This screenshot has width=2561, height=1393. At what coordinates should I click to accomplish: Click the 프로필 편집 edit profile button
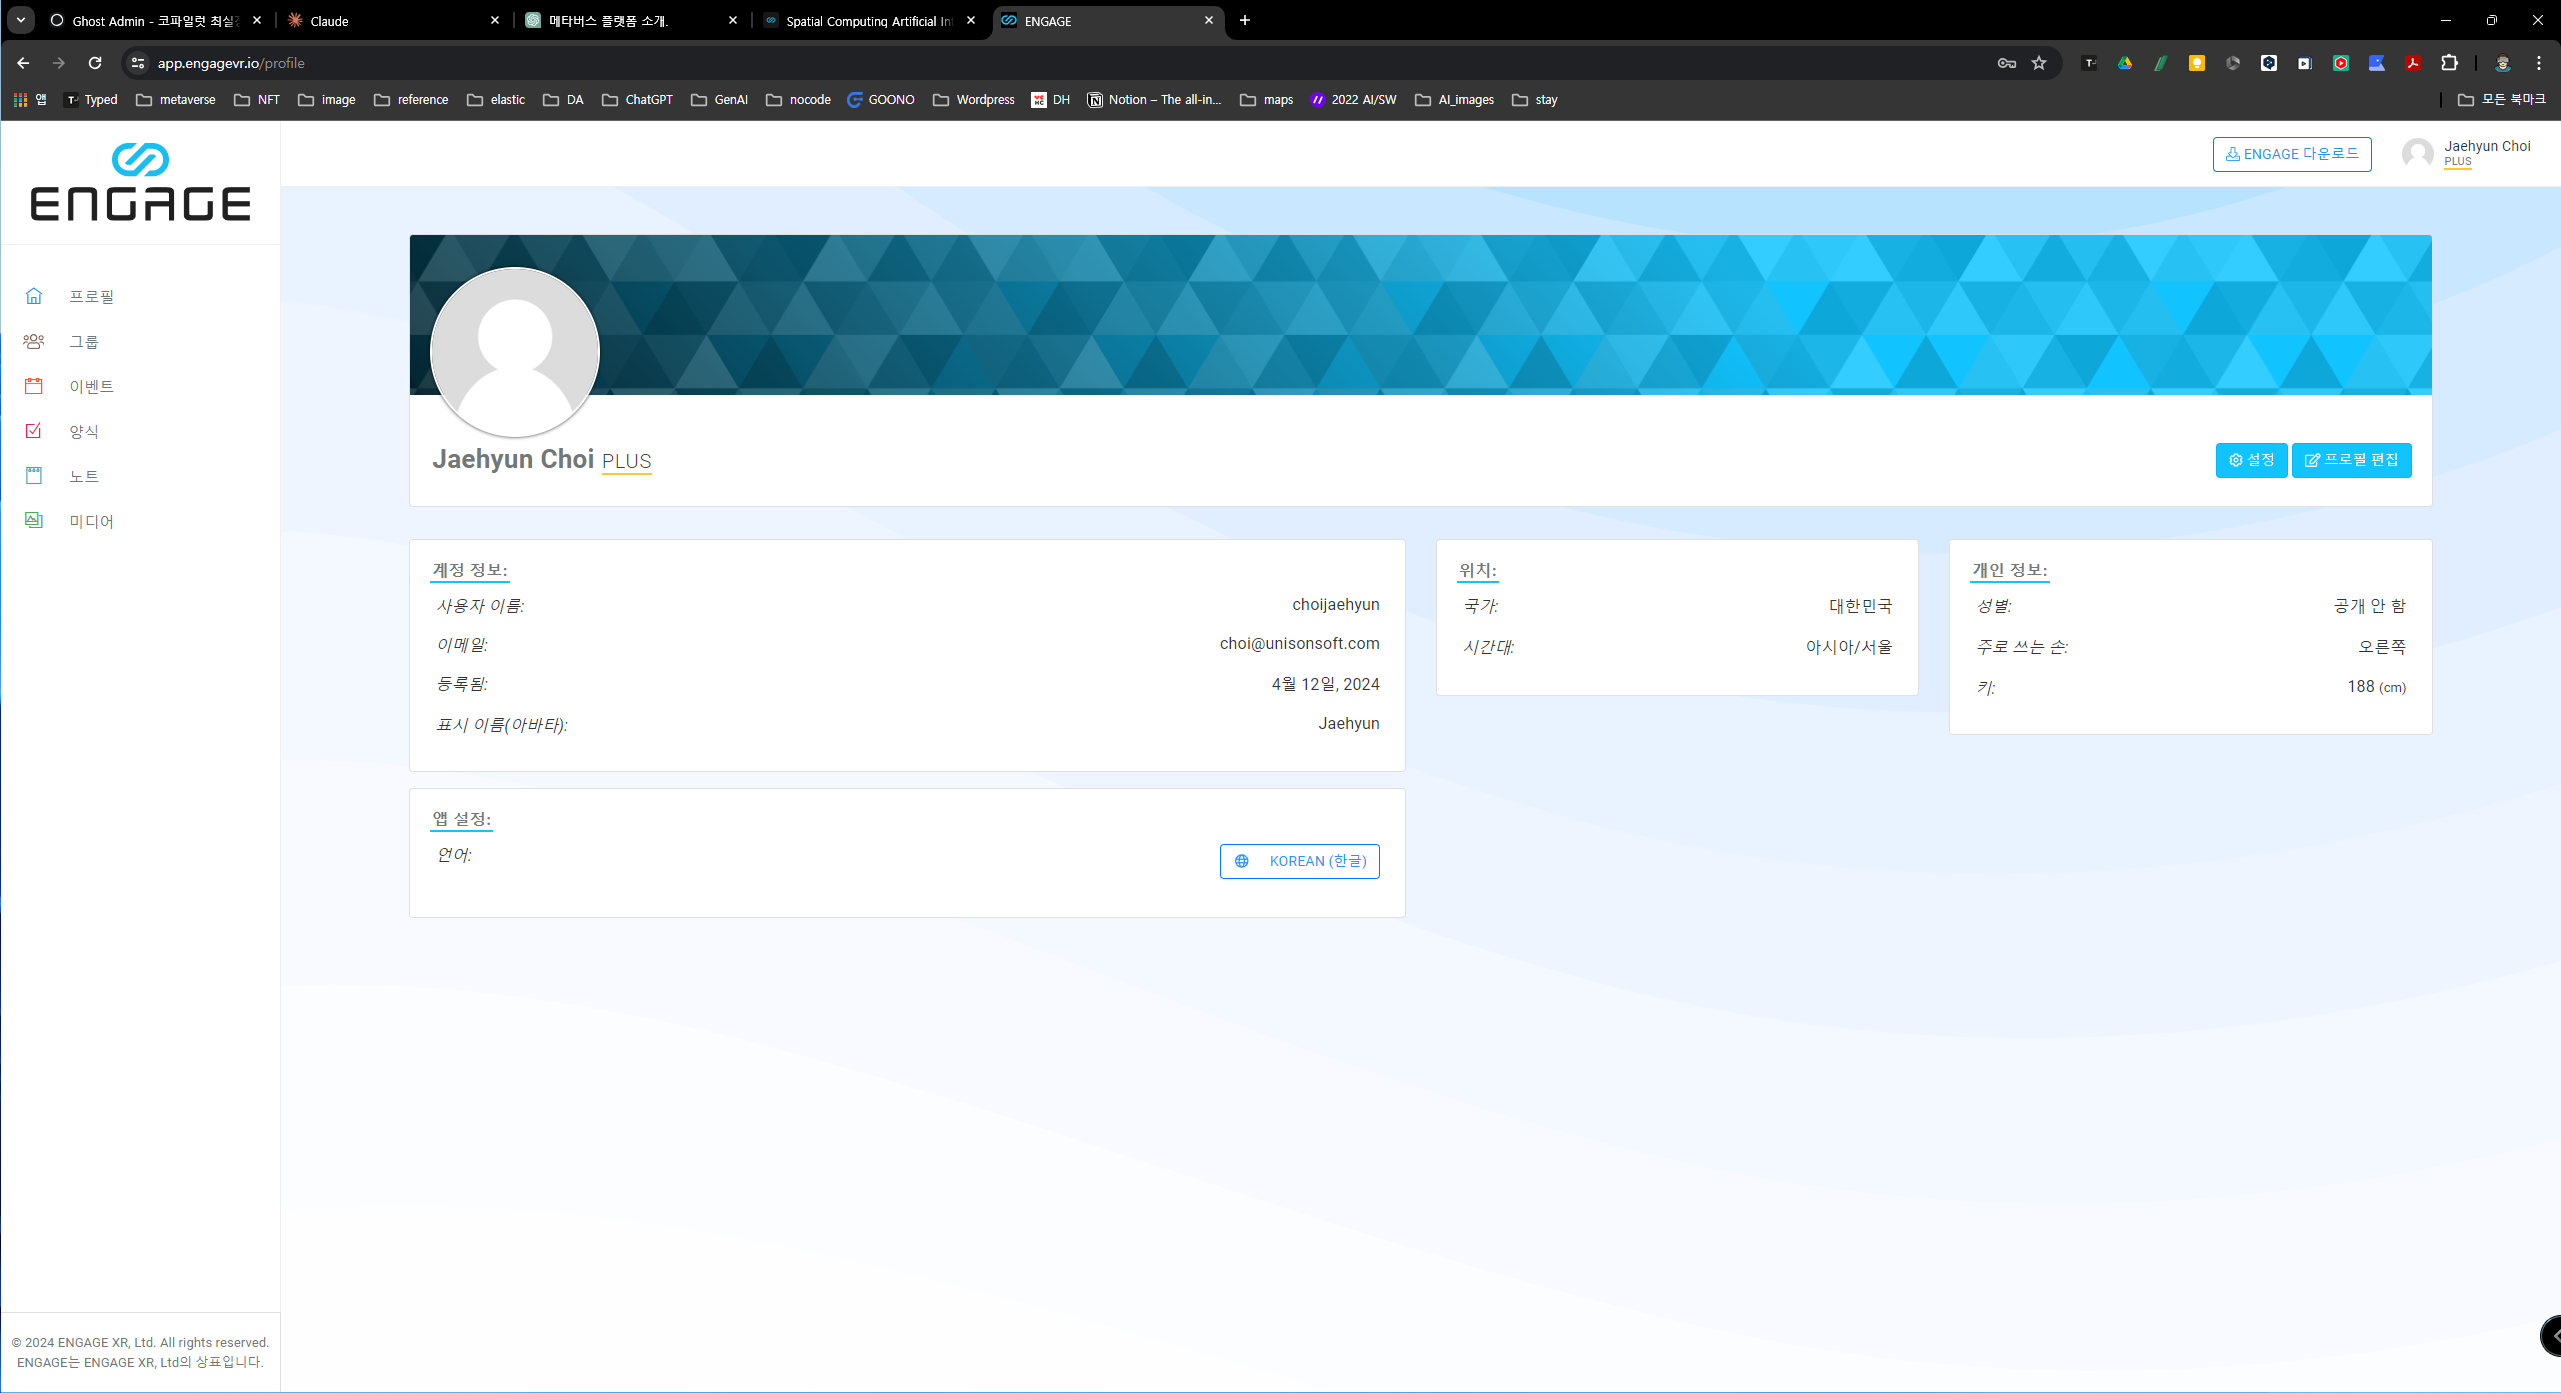(x=2351, y=460)
